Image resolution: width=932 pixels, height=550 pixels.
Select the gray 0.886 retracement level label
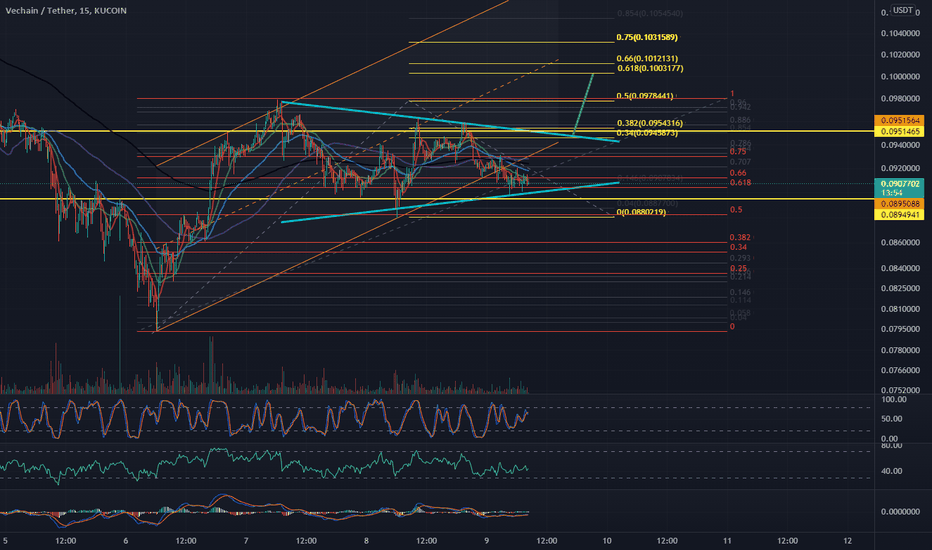coord(740,120)
